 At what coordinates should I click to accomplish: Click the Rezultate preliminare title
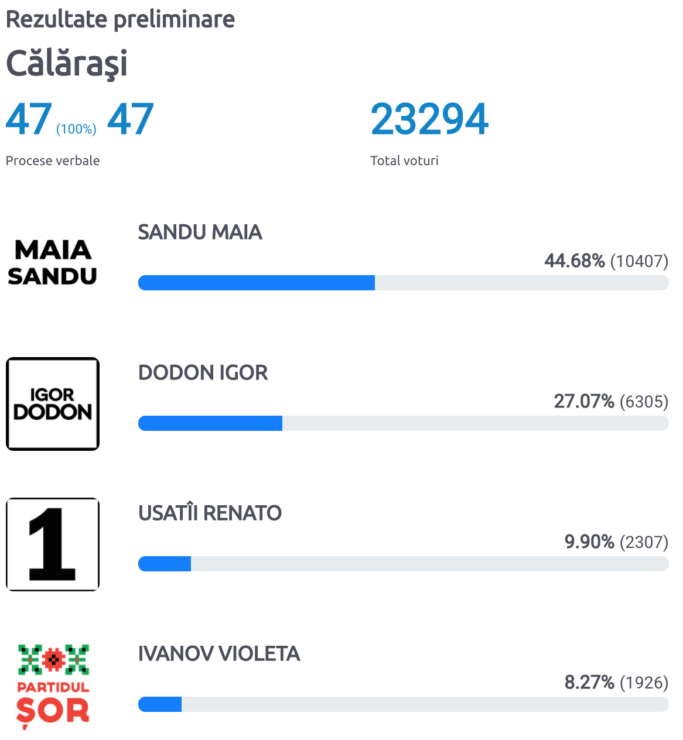tap(120, 20)
